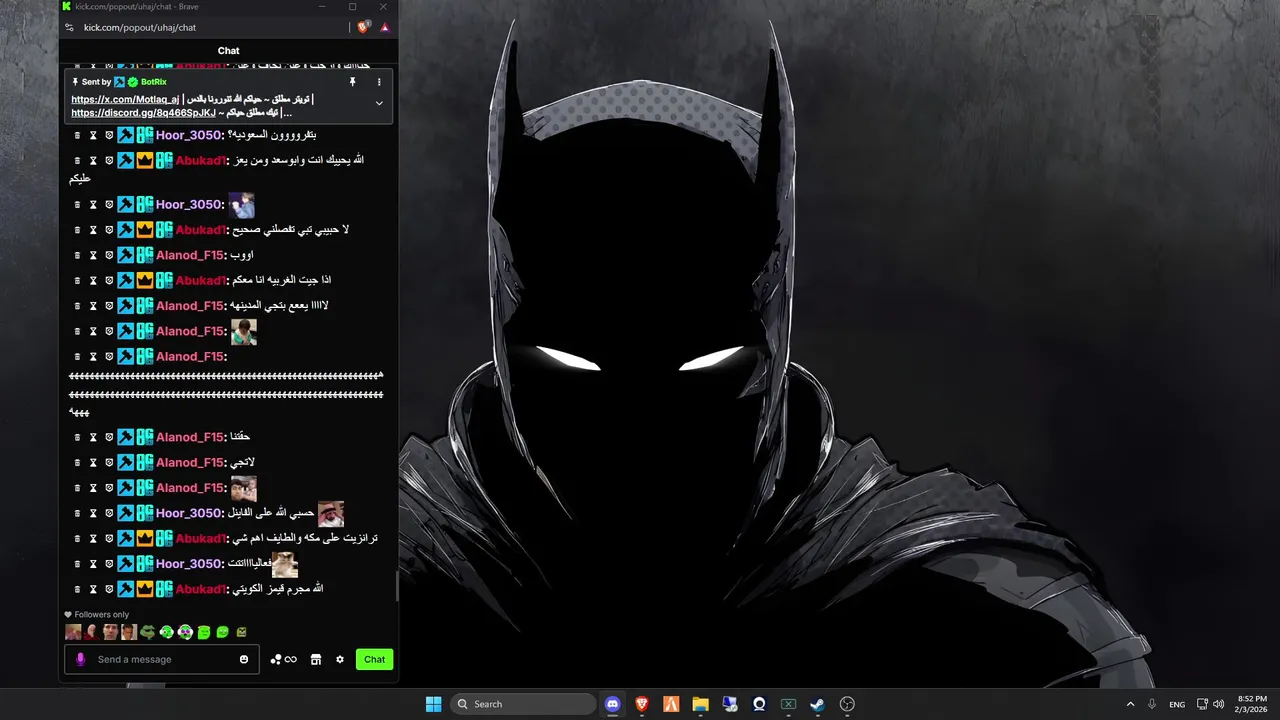Click the microphone icon in system tray
The image size is (1280, 720).
(1152, 704)
